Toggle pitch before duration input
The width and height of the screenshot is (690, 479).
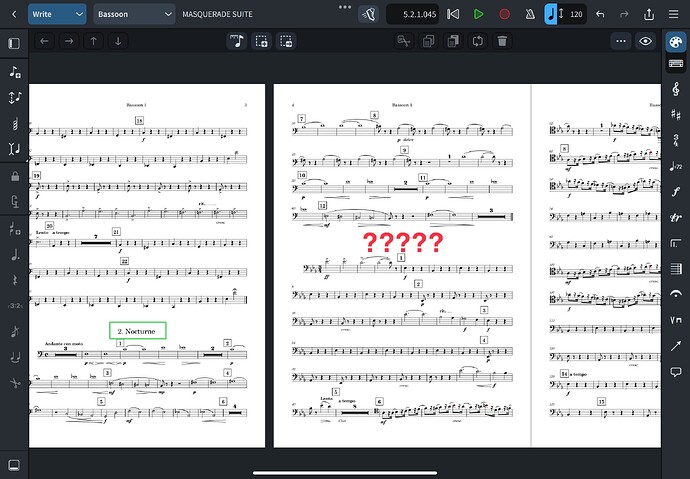[x=15, y=98]
